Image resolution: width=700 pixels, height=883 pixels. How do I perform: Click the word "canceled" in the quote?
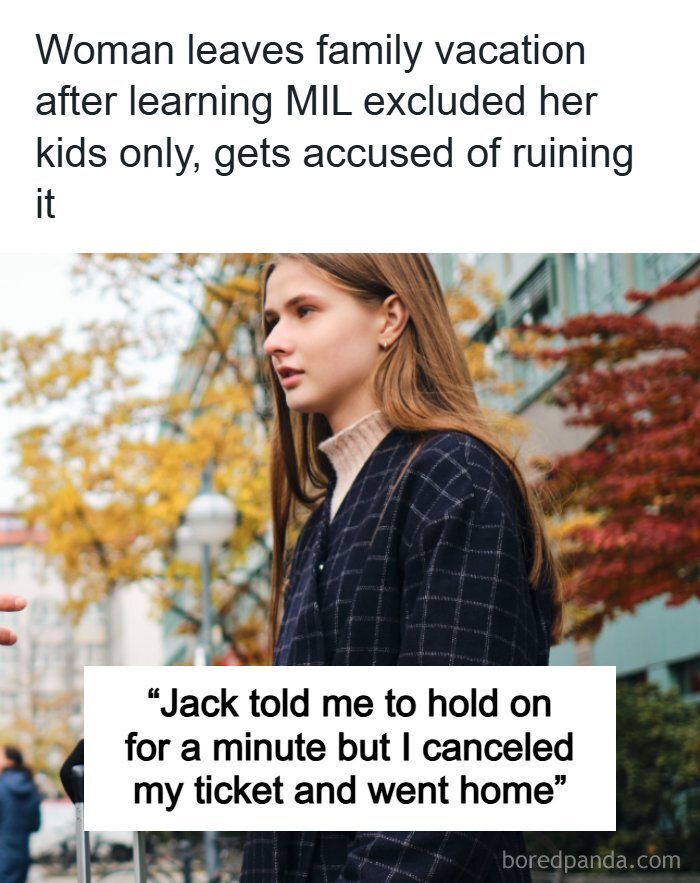[498, 747]
